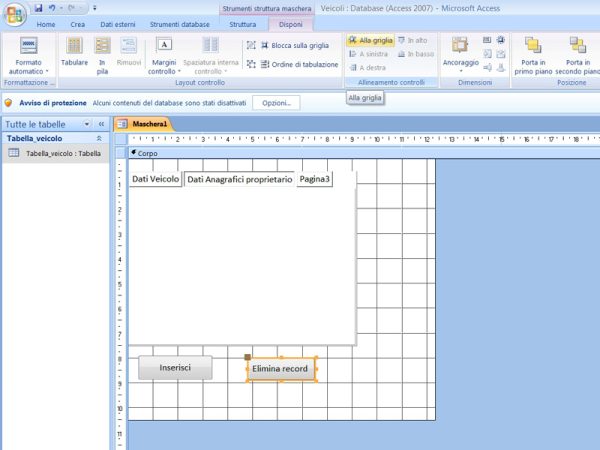Screen dimensions: 600x450
Task: Click the Ordine di tabulazione icon
Action: (251, 64)
